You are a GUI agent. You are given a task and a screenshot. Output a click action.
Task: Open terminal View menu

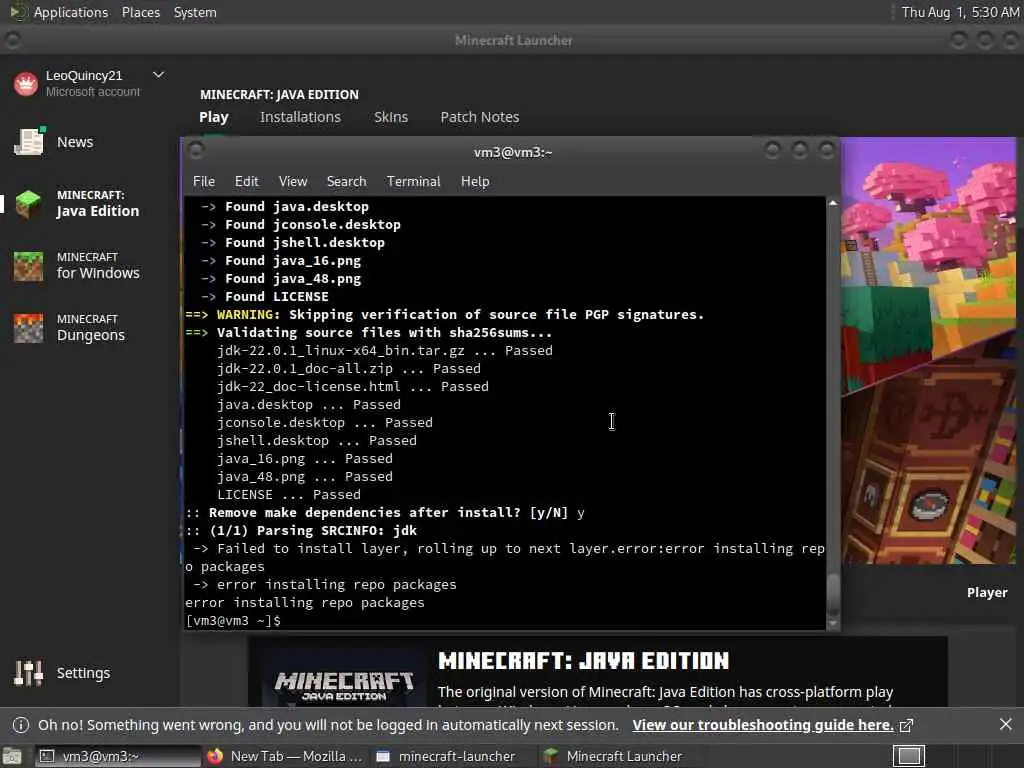(293, 181)
